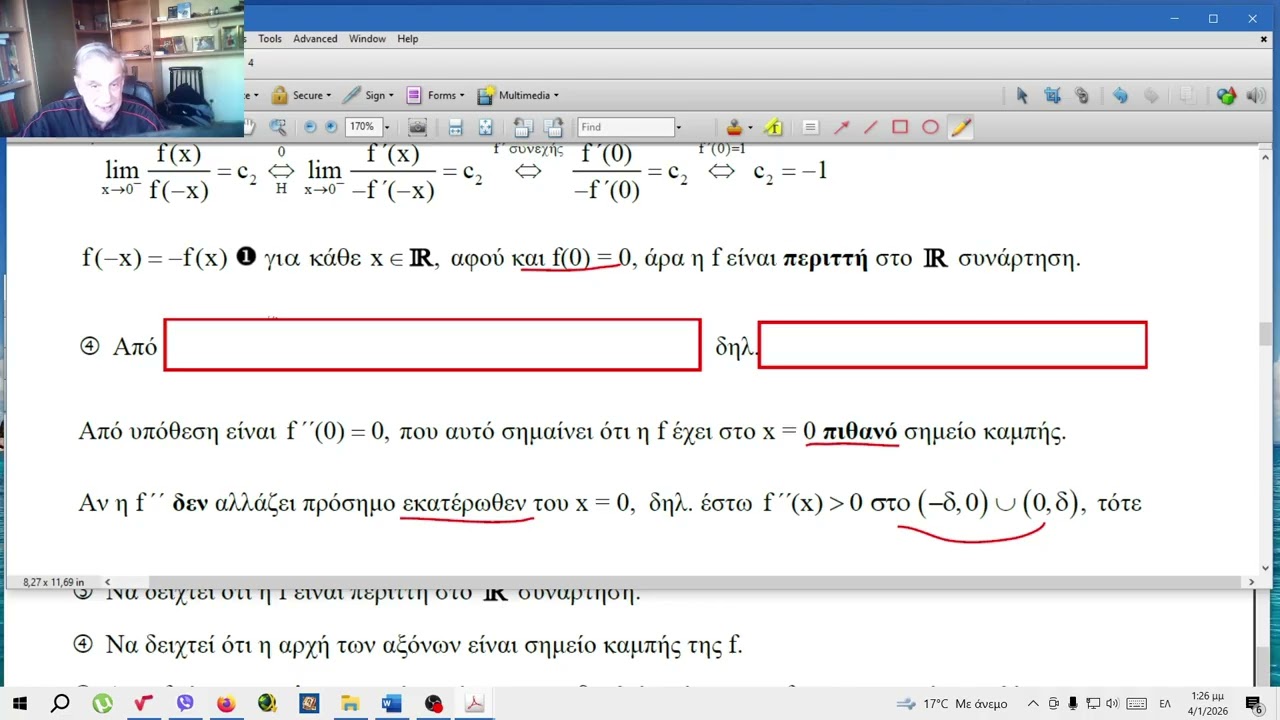Expand the Stamp tool dropdown arrow
The image size is (1280, 720).
click(x=750, y=128)
